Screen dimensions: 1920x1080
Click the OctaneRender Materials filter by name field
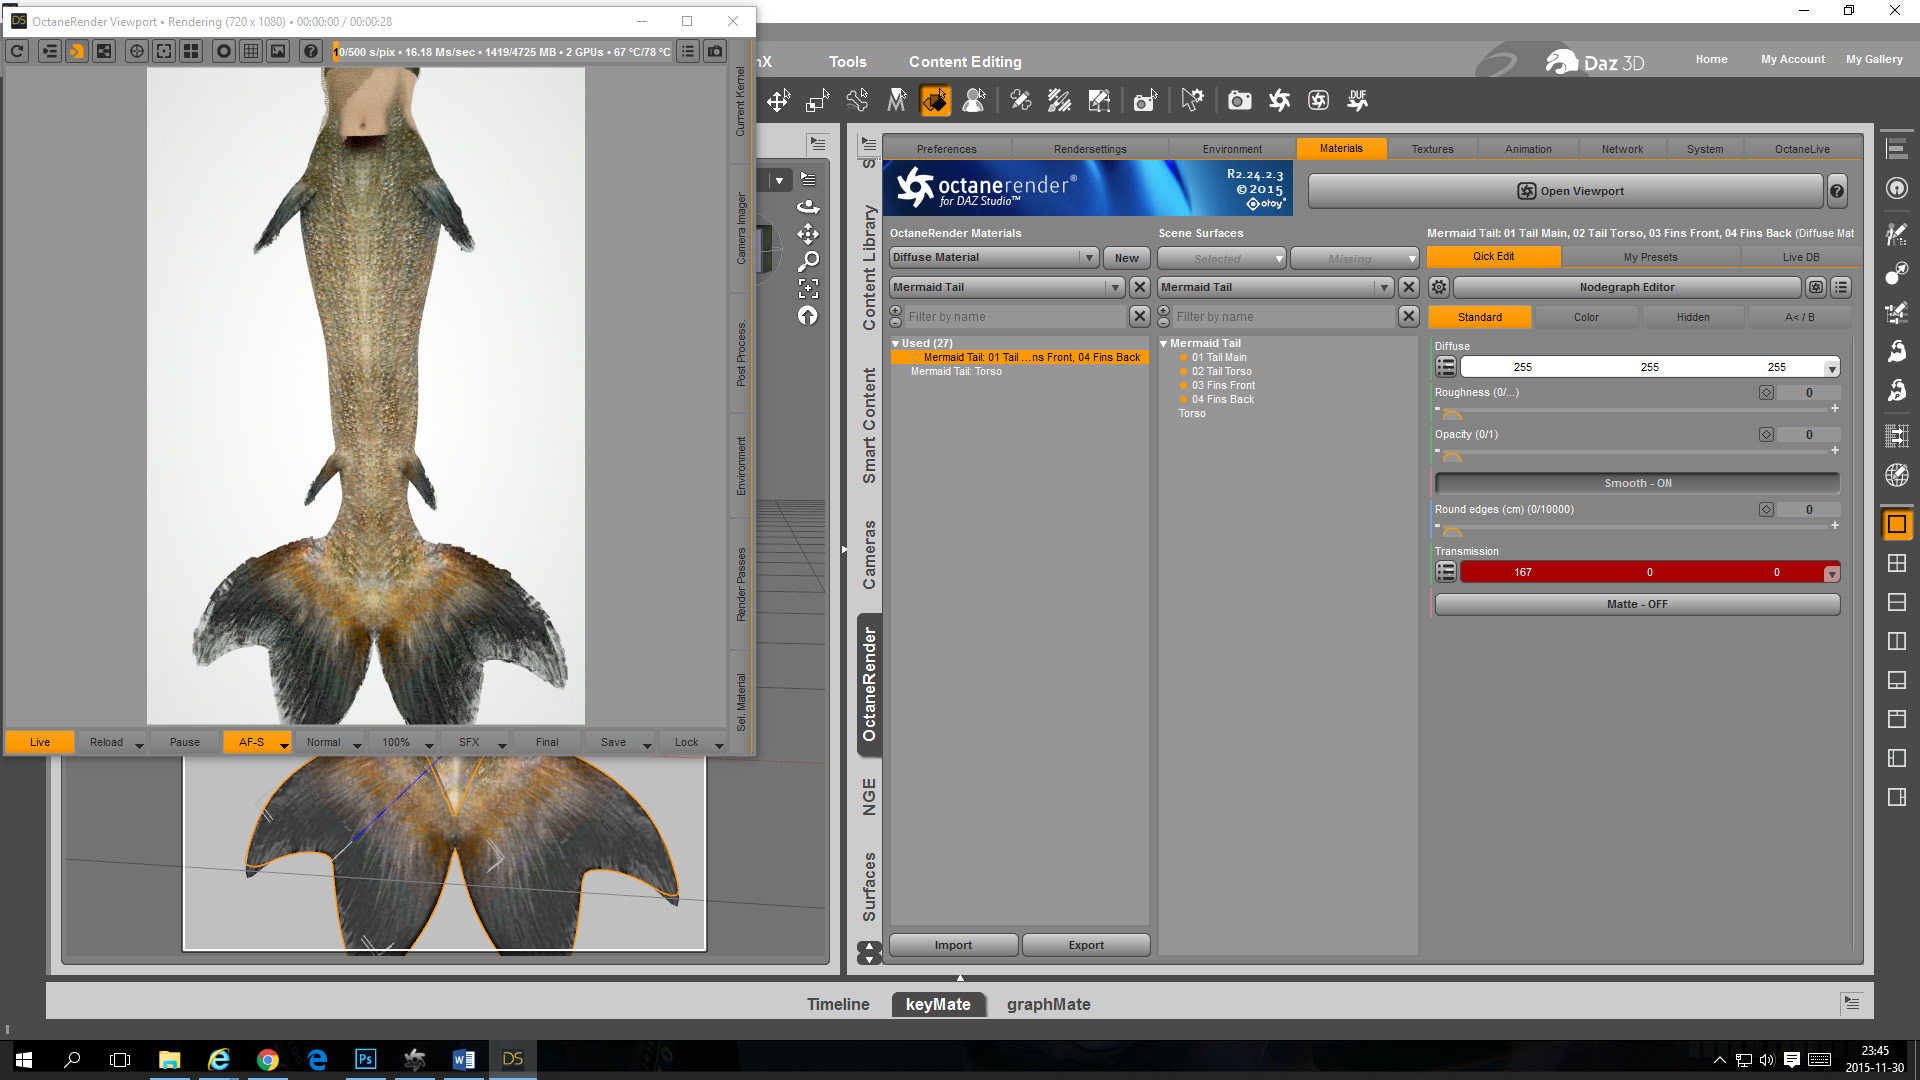[x=1014, y=317]
